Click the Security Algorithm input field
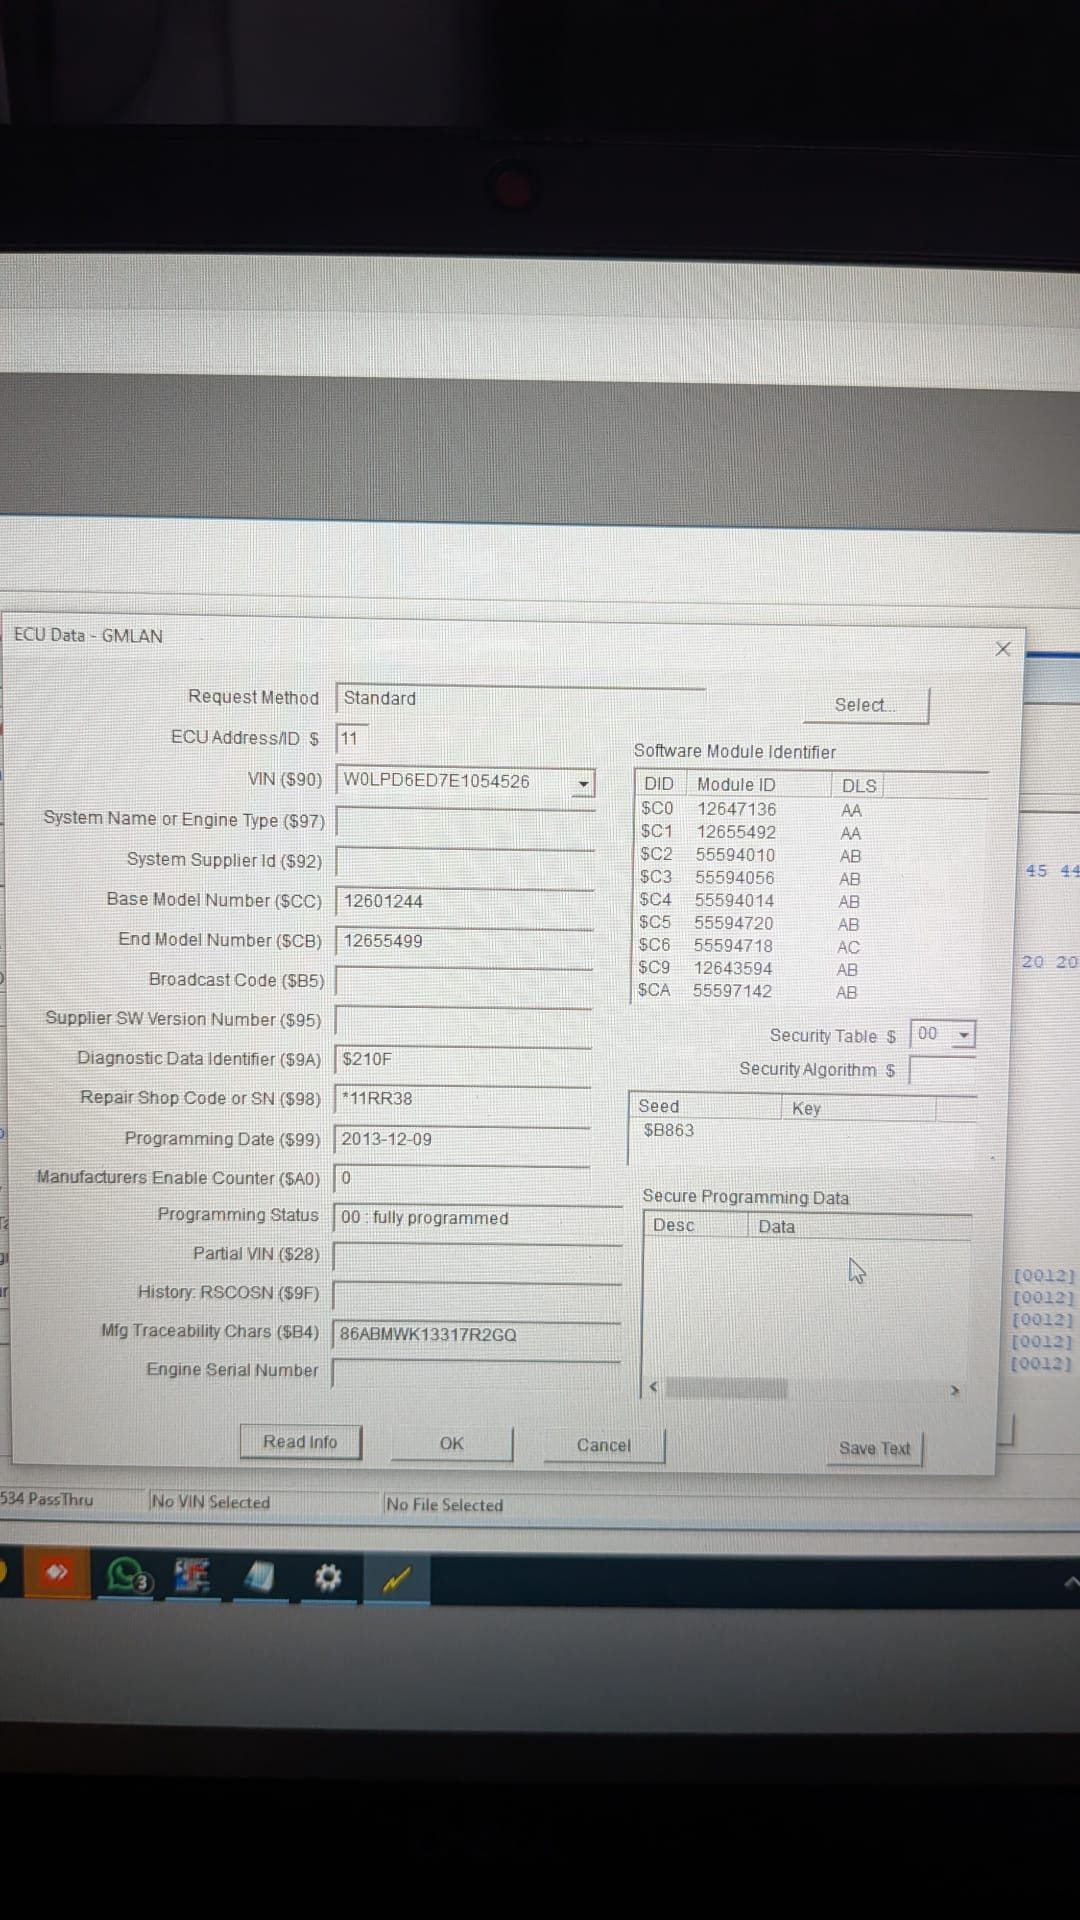The width and height of the screenshot is (1080, 1920). [x=942, y=1070]
